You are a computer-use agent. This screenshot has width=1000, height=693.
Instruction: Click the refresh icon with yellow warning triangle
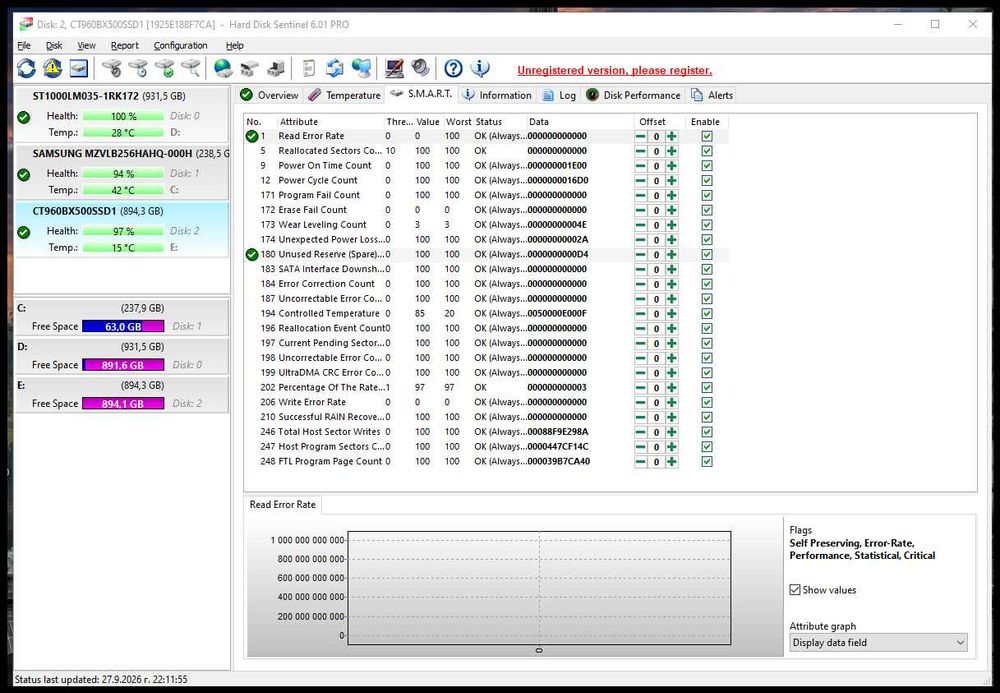[52, 68]
